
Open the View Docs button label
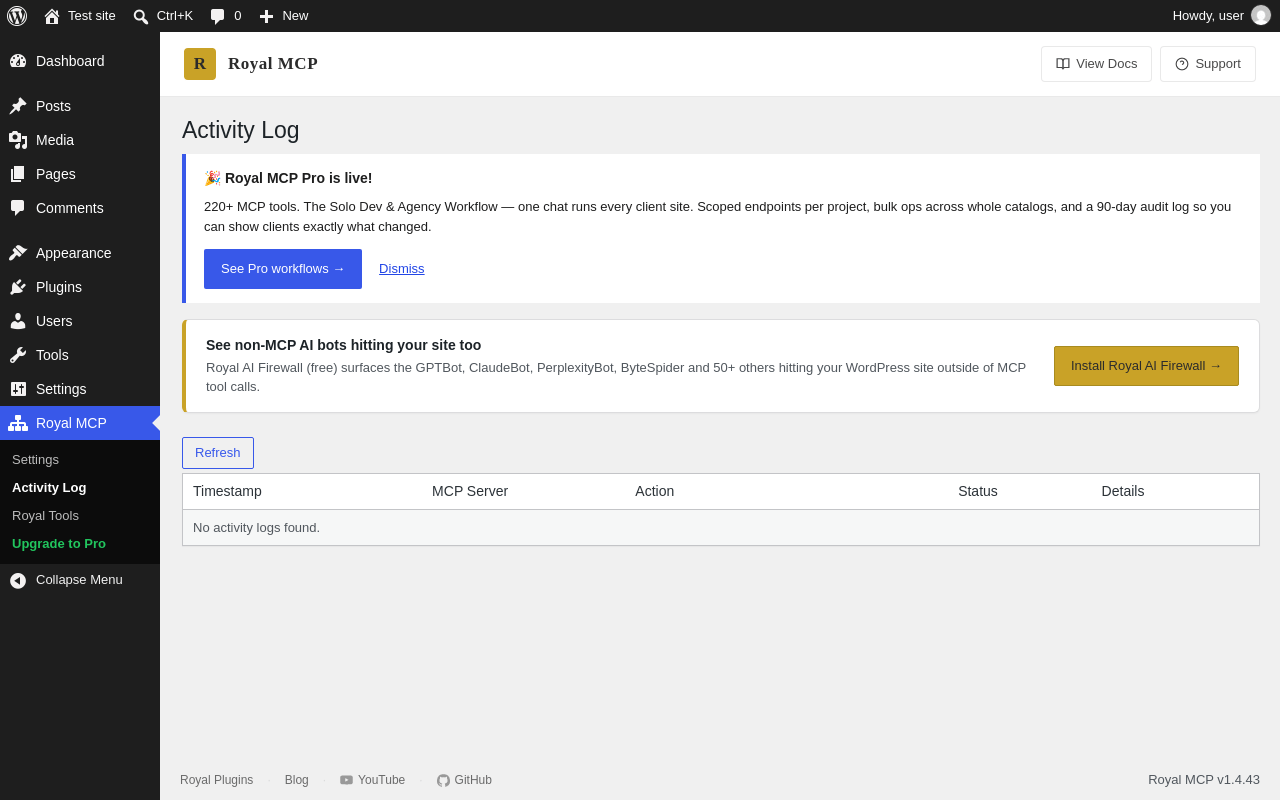coord(1106,64)
